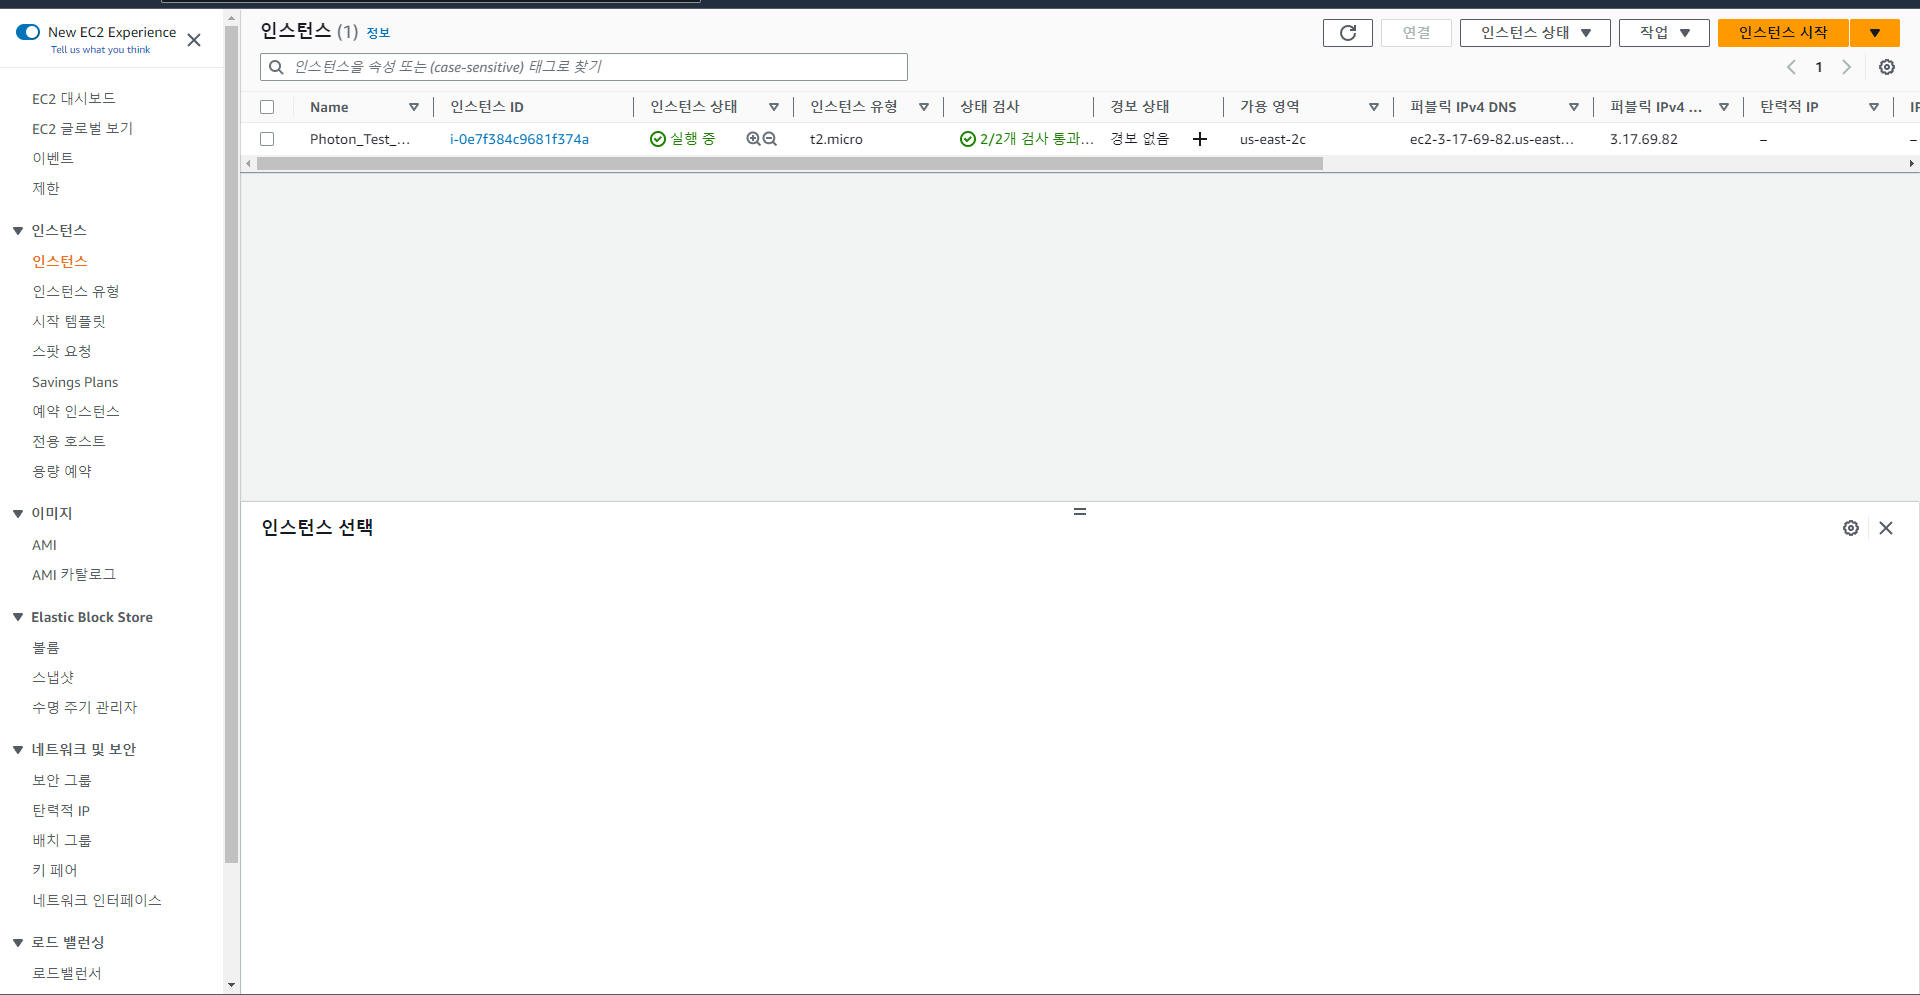
Task: Click the 정보 info link
Action: (378, 33)
